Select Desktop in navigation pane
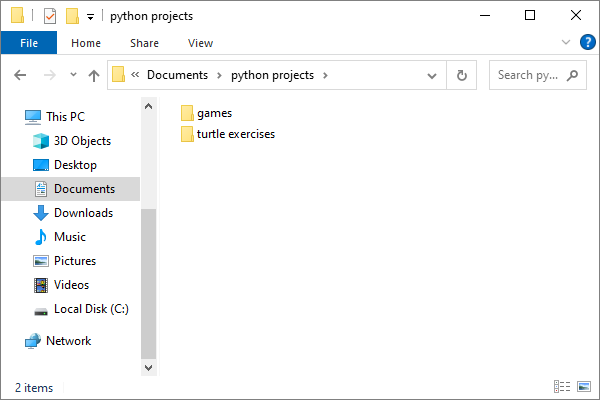Viewport: 600px width, 400px height. 75,165
